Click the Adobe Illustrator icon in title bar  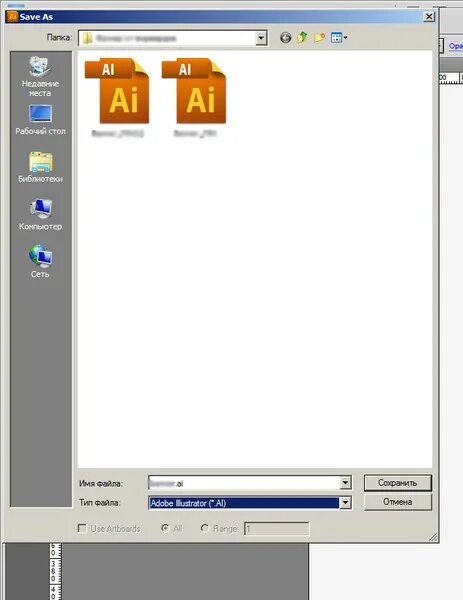[x=13, y=16]
